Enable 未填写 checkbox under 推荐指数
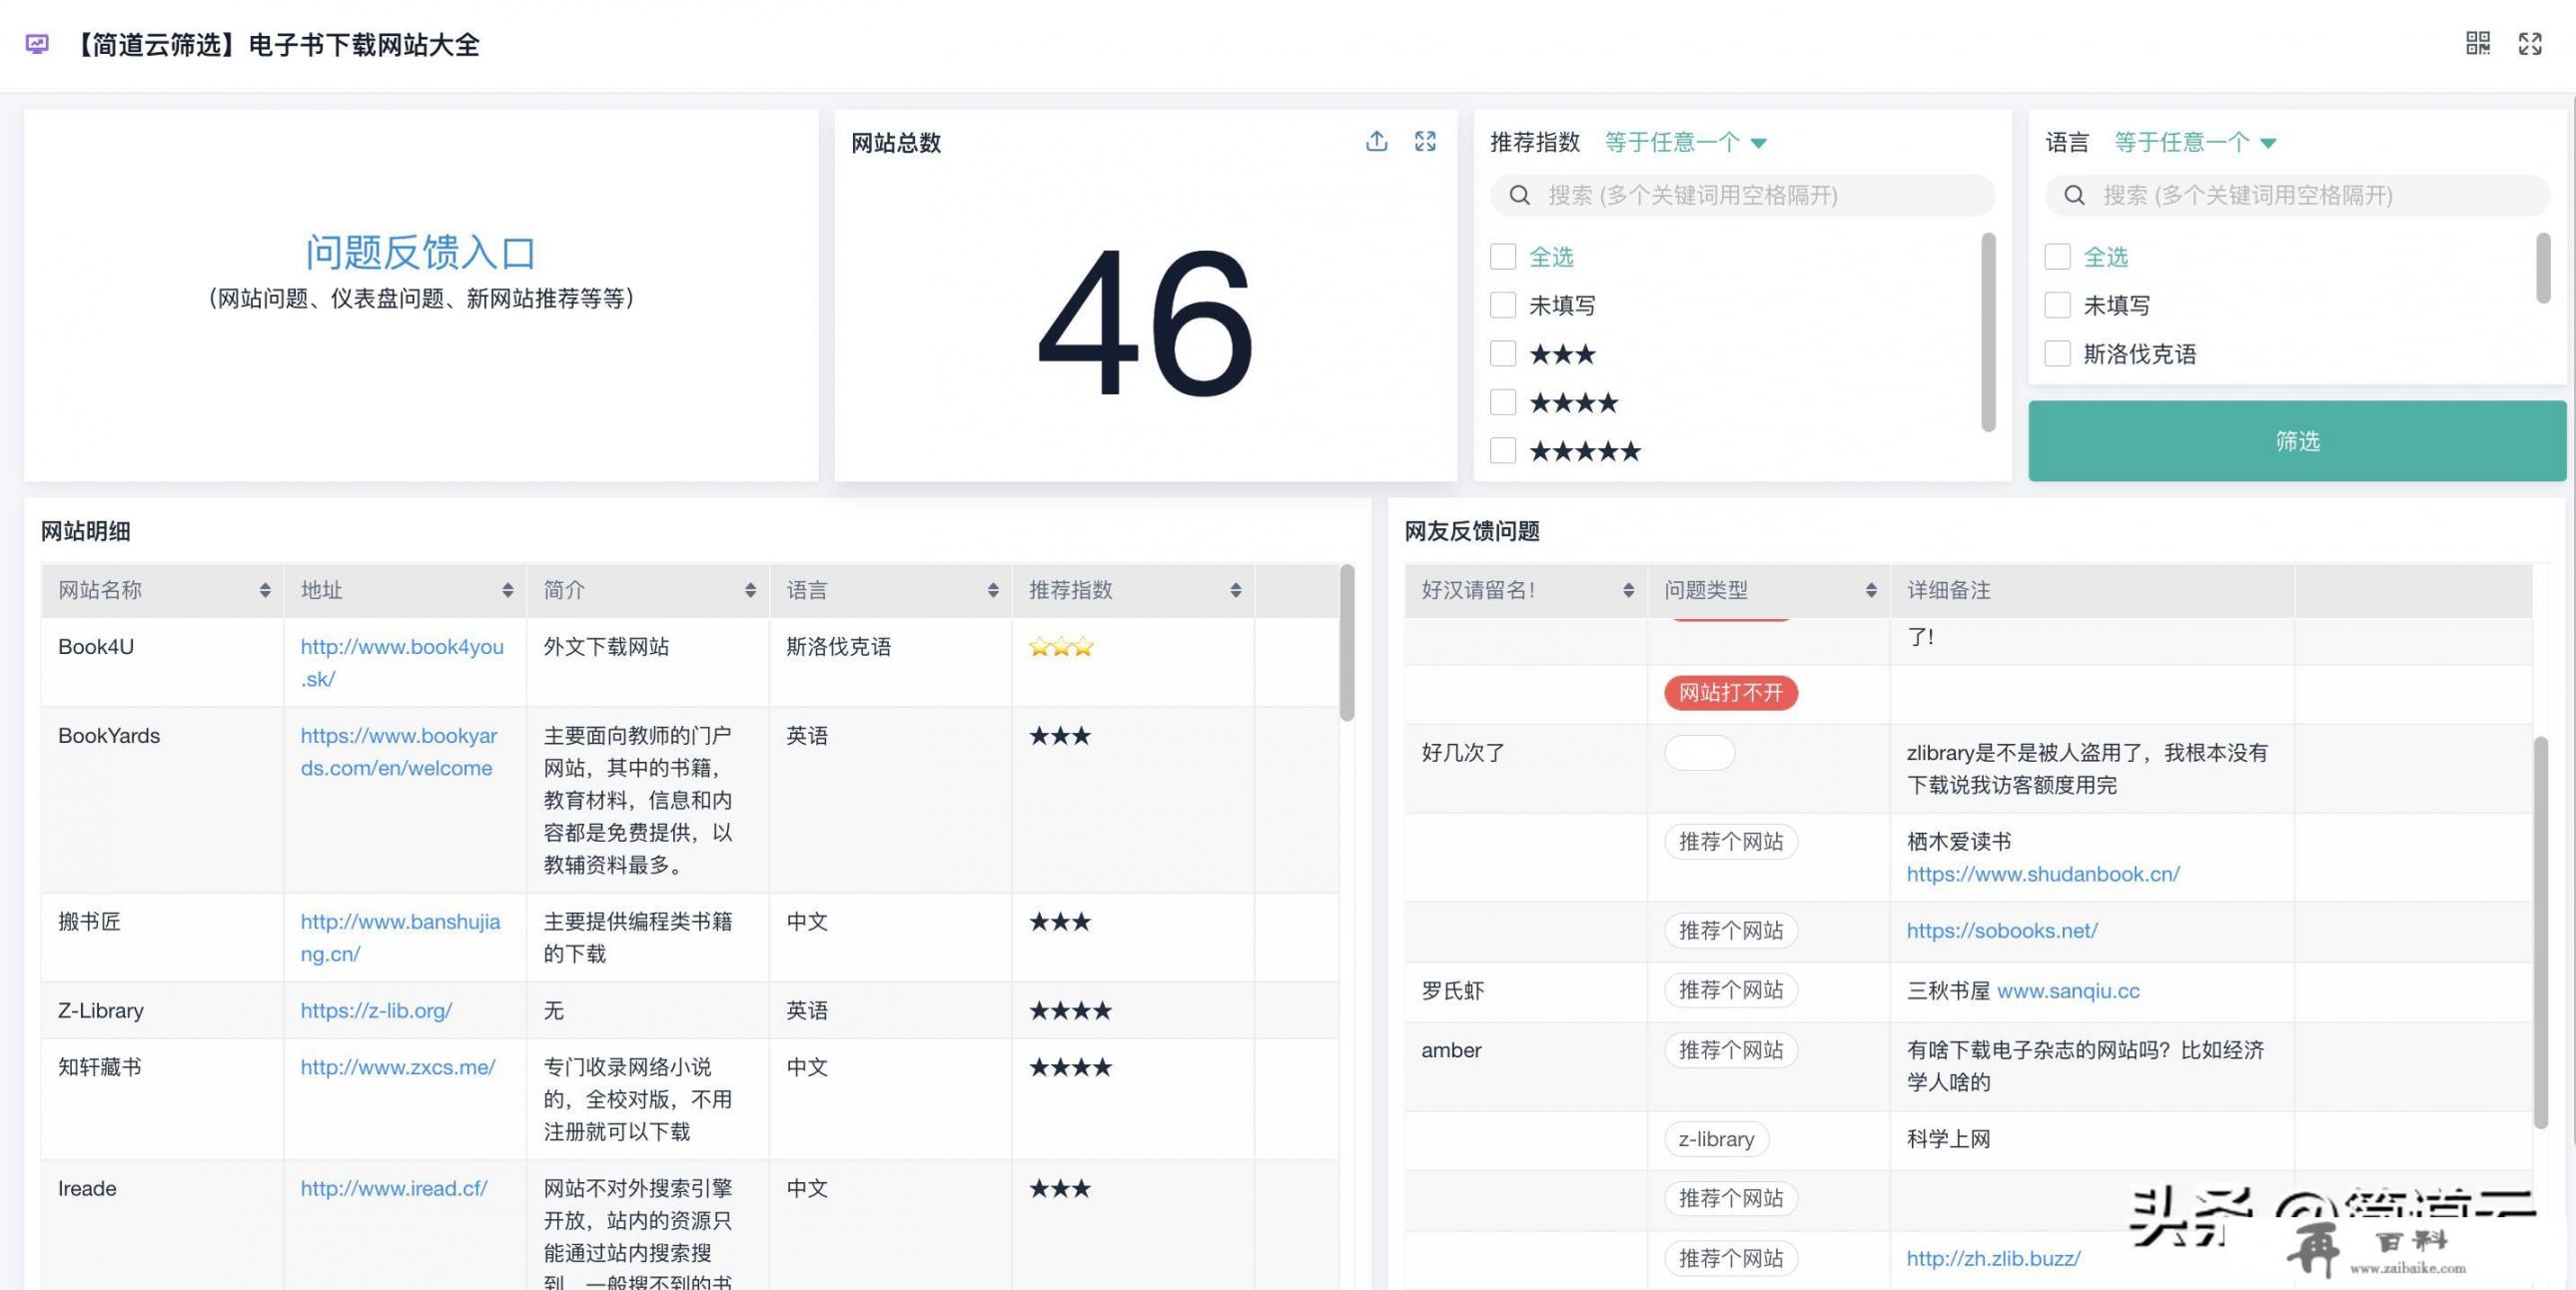Image resolution: width=2576 pixels, height=1290 pixels. tap(1503, 305)
